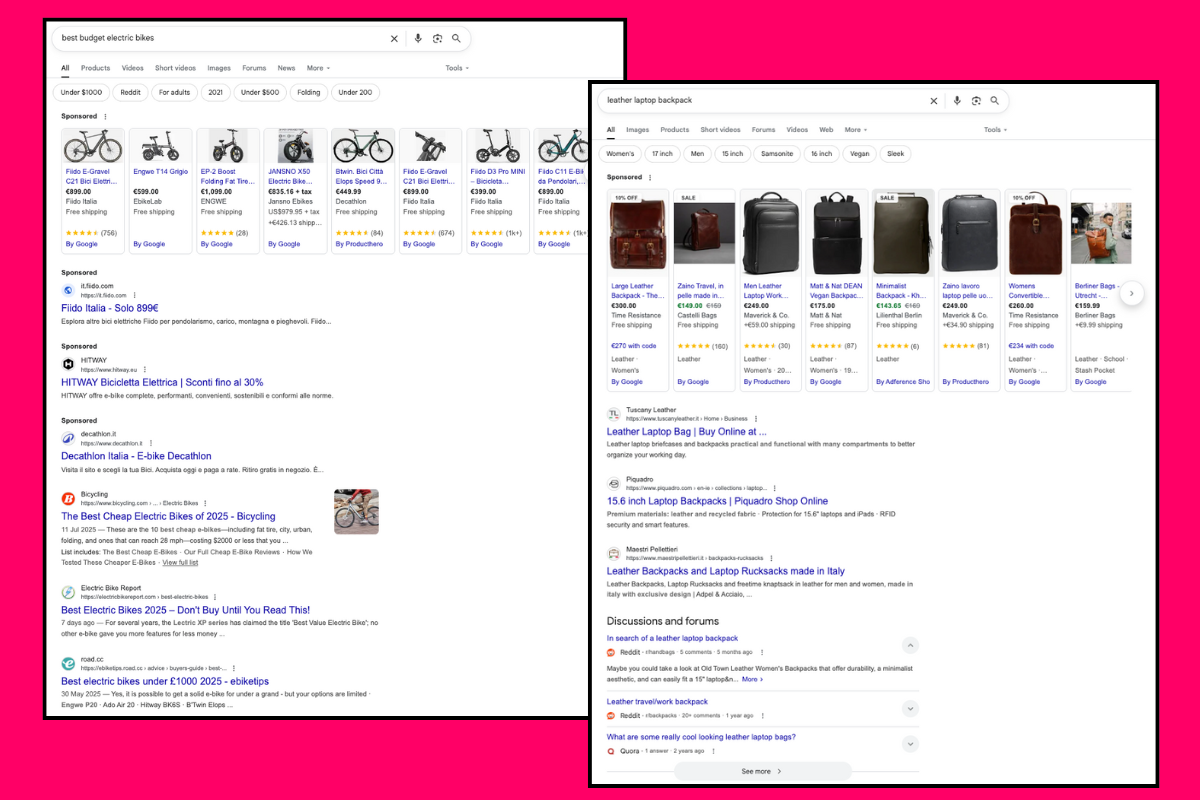Switch to Products tab on electric bikes page

pos(95,68)
